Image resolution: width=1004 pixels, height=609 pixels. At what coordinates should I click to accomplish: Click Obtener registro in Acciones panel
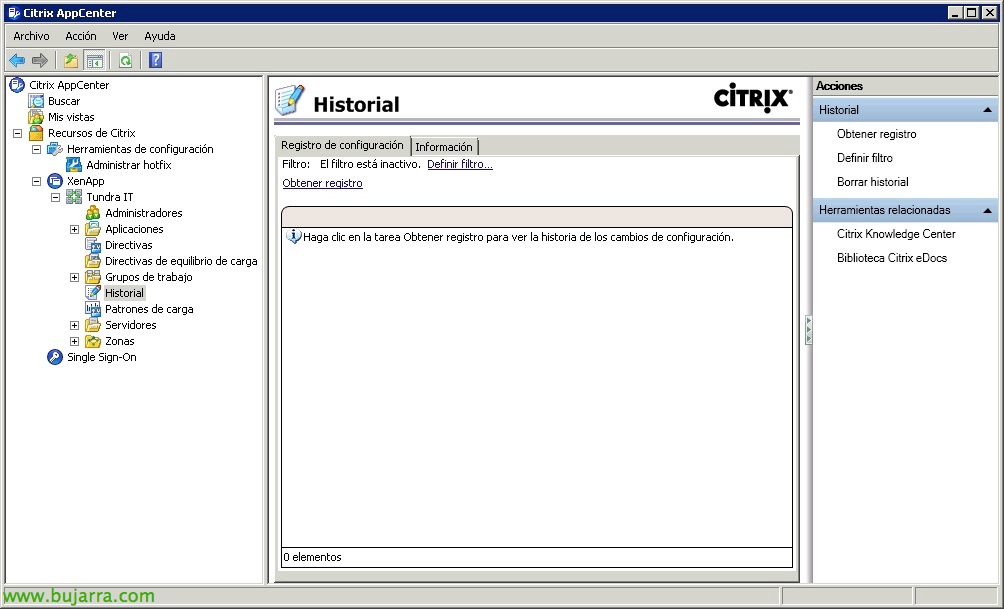[x=877, y=134]
